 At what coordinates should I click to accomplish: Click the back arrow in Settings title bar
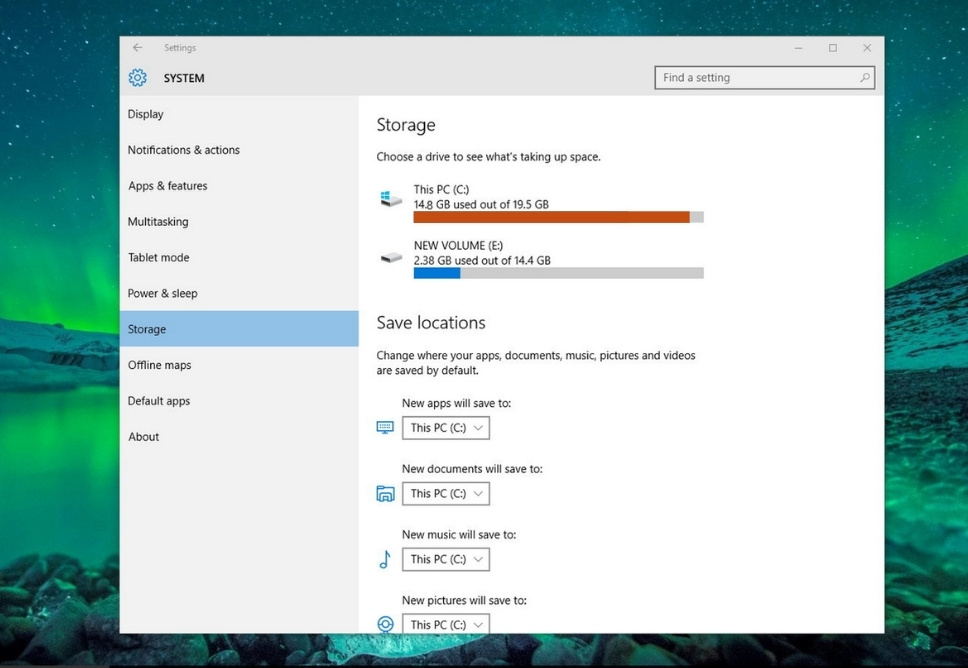pos(138,48)
